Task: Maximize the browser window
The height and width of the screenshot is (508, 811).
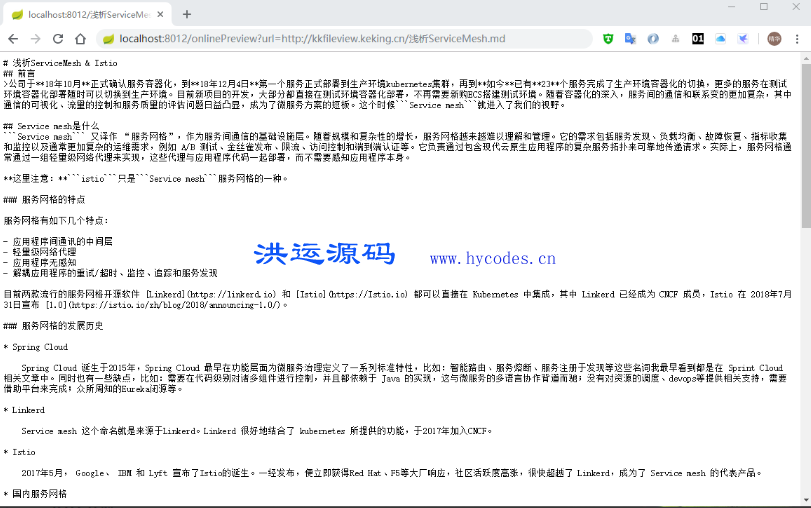Action: [x=764, y=7]
